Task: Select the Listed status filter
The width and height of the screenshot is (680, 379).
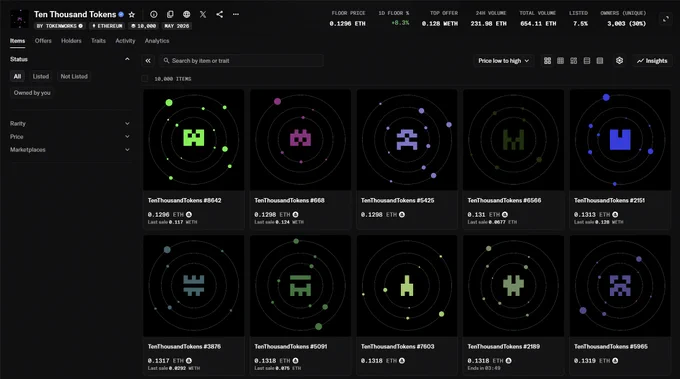Action: click(x=41, y=76)
